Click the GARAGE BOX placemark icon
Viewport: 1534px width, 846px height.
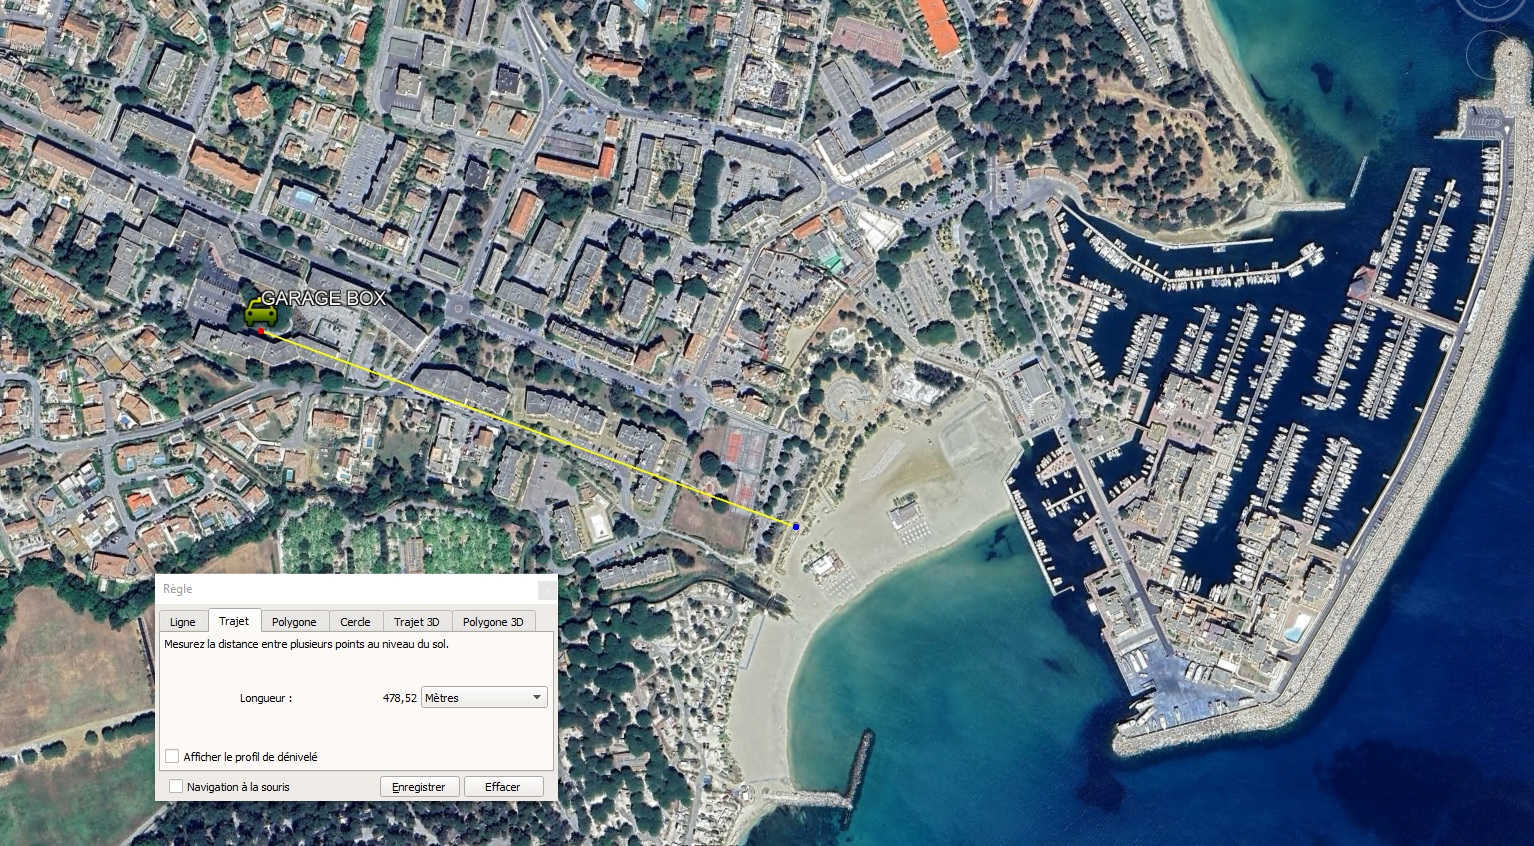pyautogui.click(x=260, y=314)
